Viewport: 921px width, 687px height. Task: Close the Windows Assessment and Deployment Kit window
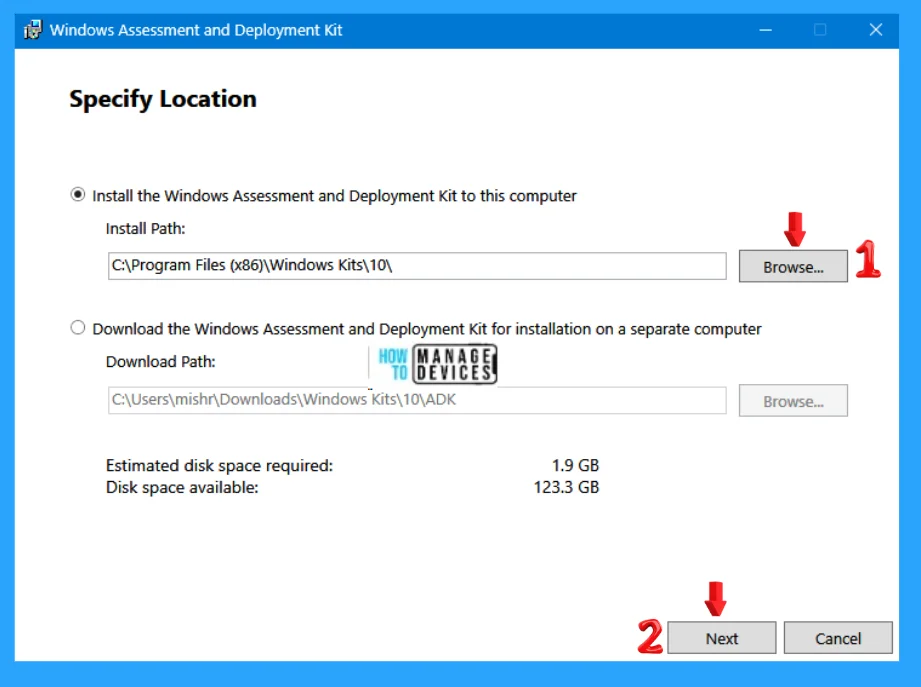(x=876, y=30)
